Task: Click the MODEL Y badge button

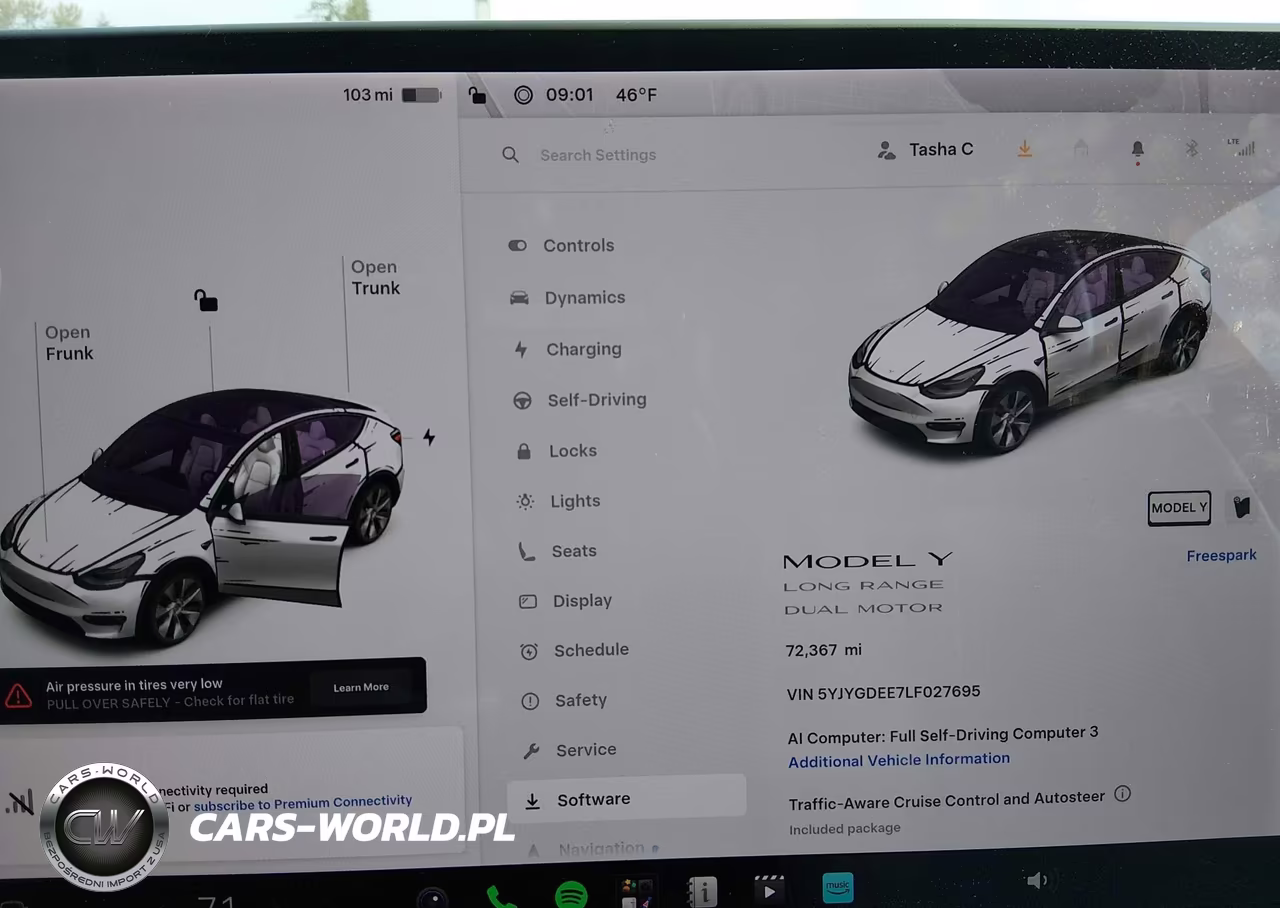Action: pos(1179,508)
